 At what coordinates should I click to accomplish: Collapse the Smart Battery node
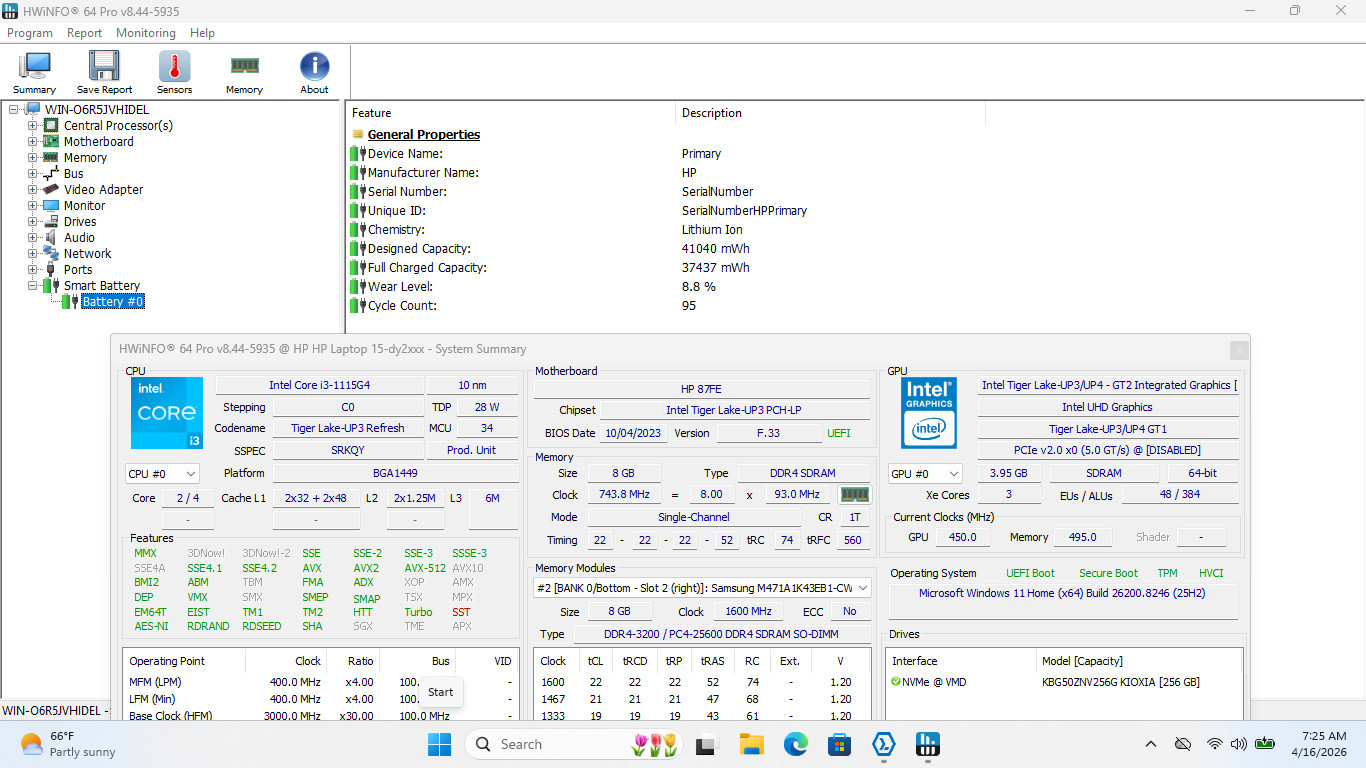(32, 286)
